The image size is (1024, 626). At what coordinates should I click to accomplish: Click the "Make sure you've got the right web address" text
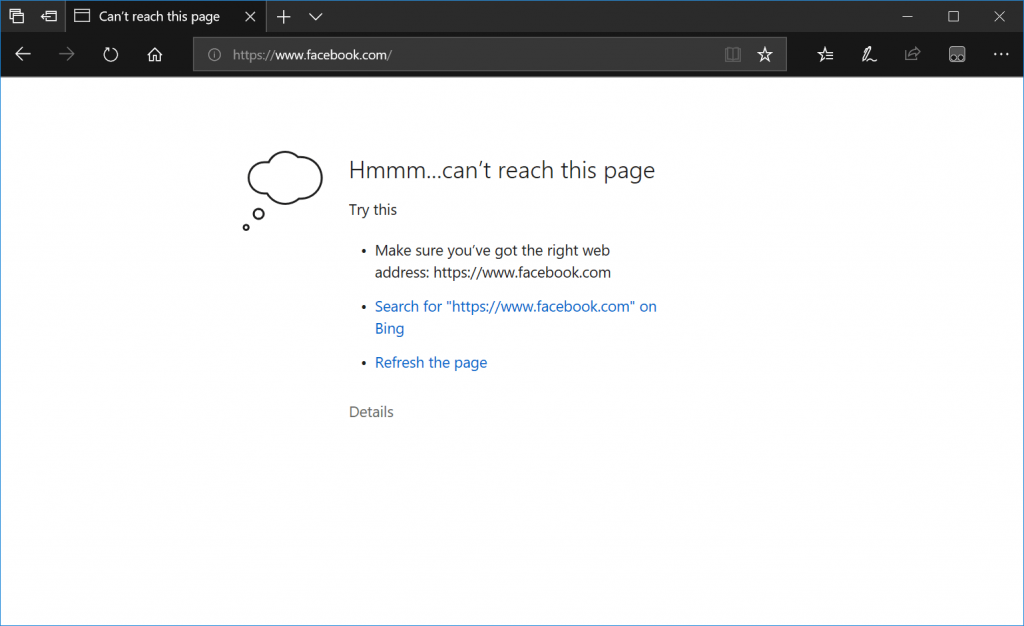(x=493, y=261)
